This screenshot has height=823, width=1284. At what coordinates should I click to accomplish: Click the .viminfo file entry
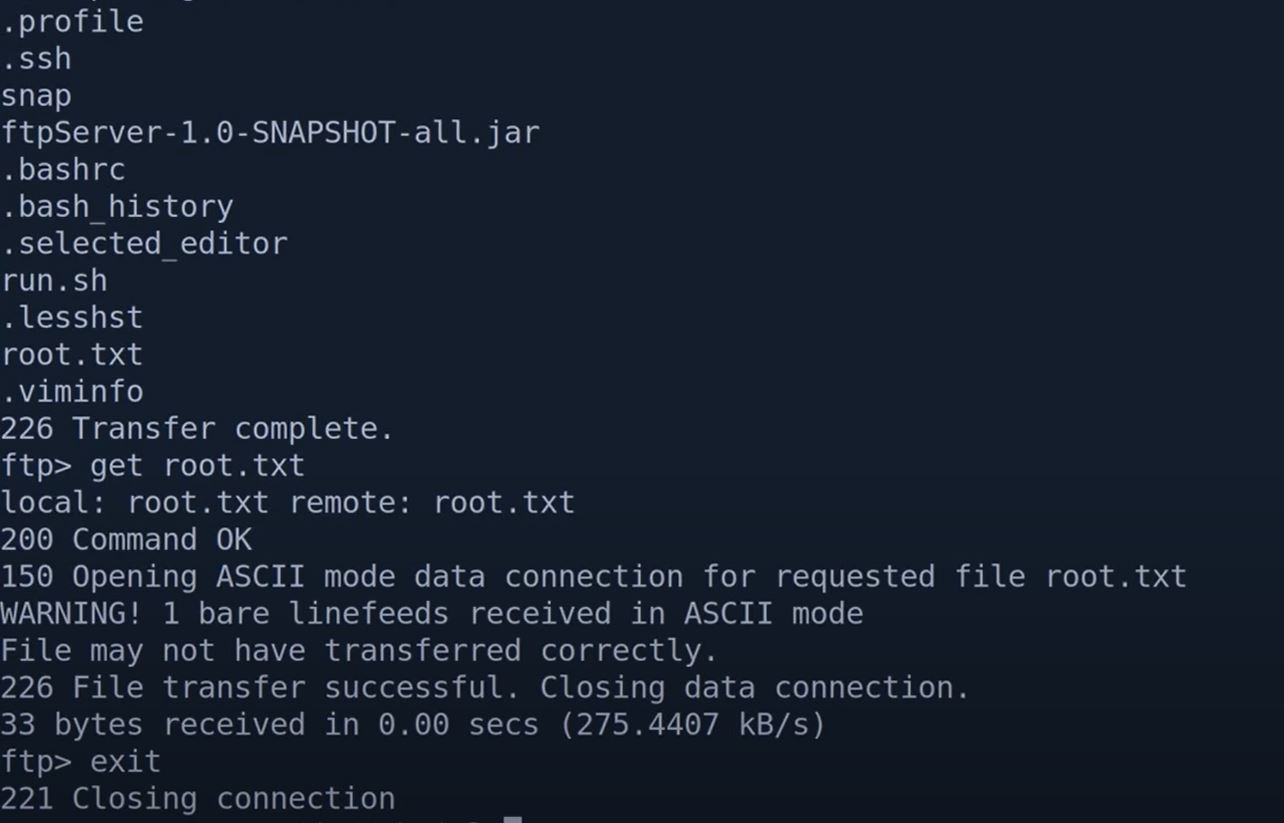(72, 392)
